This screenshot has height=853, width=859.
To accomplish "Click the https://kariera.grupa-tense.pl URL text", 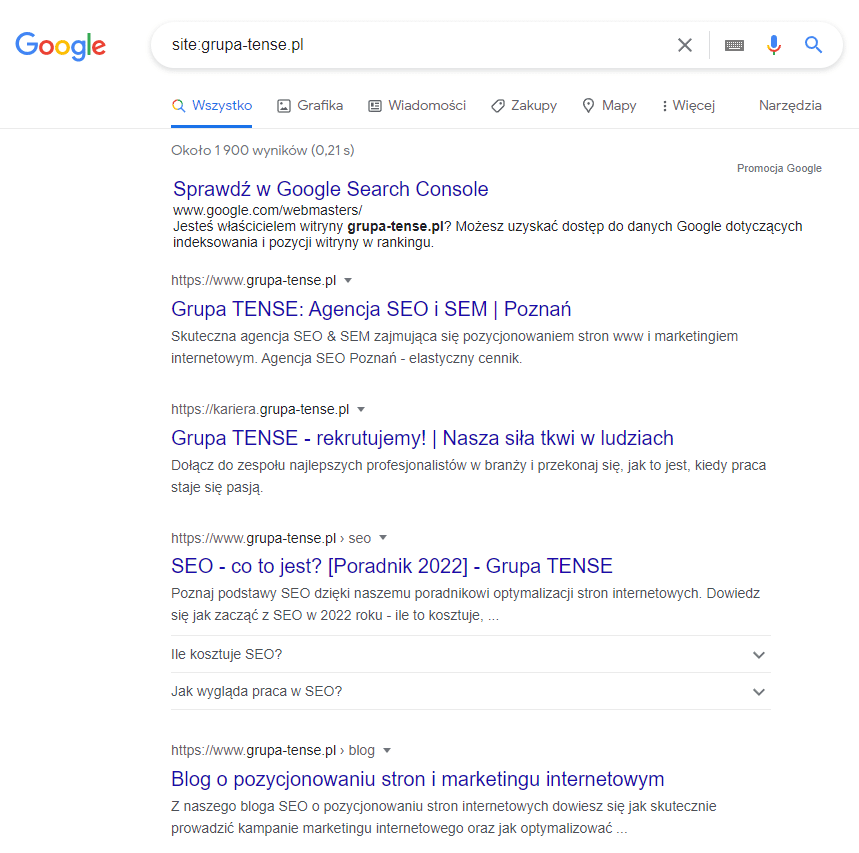I will [260, 409].
